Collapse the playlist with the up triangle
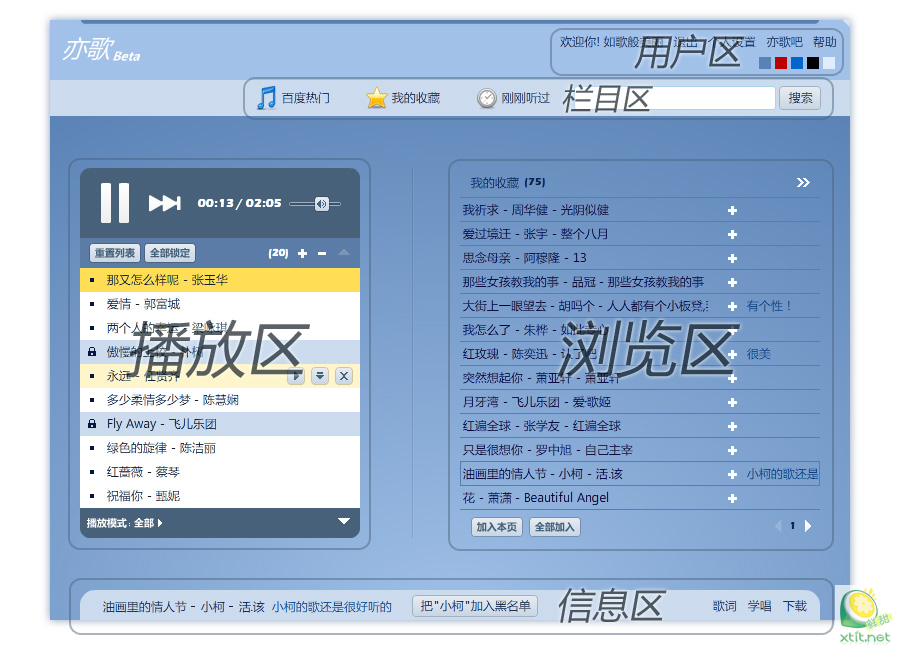Viewport: 900px width, 650px height. click(344, 252)
